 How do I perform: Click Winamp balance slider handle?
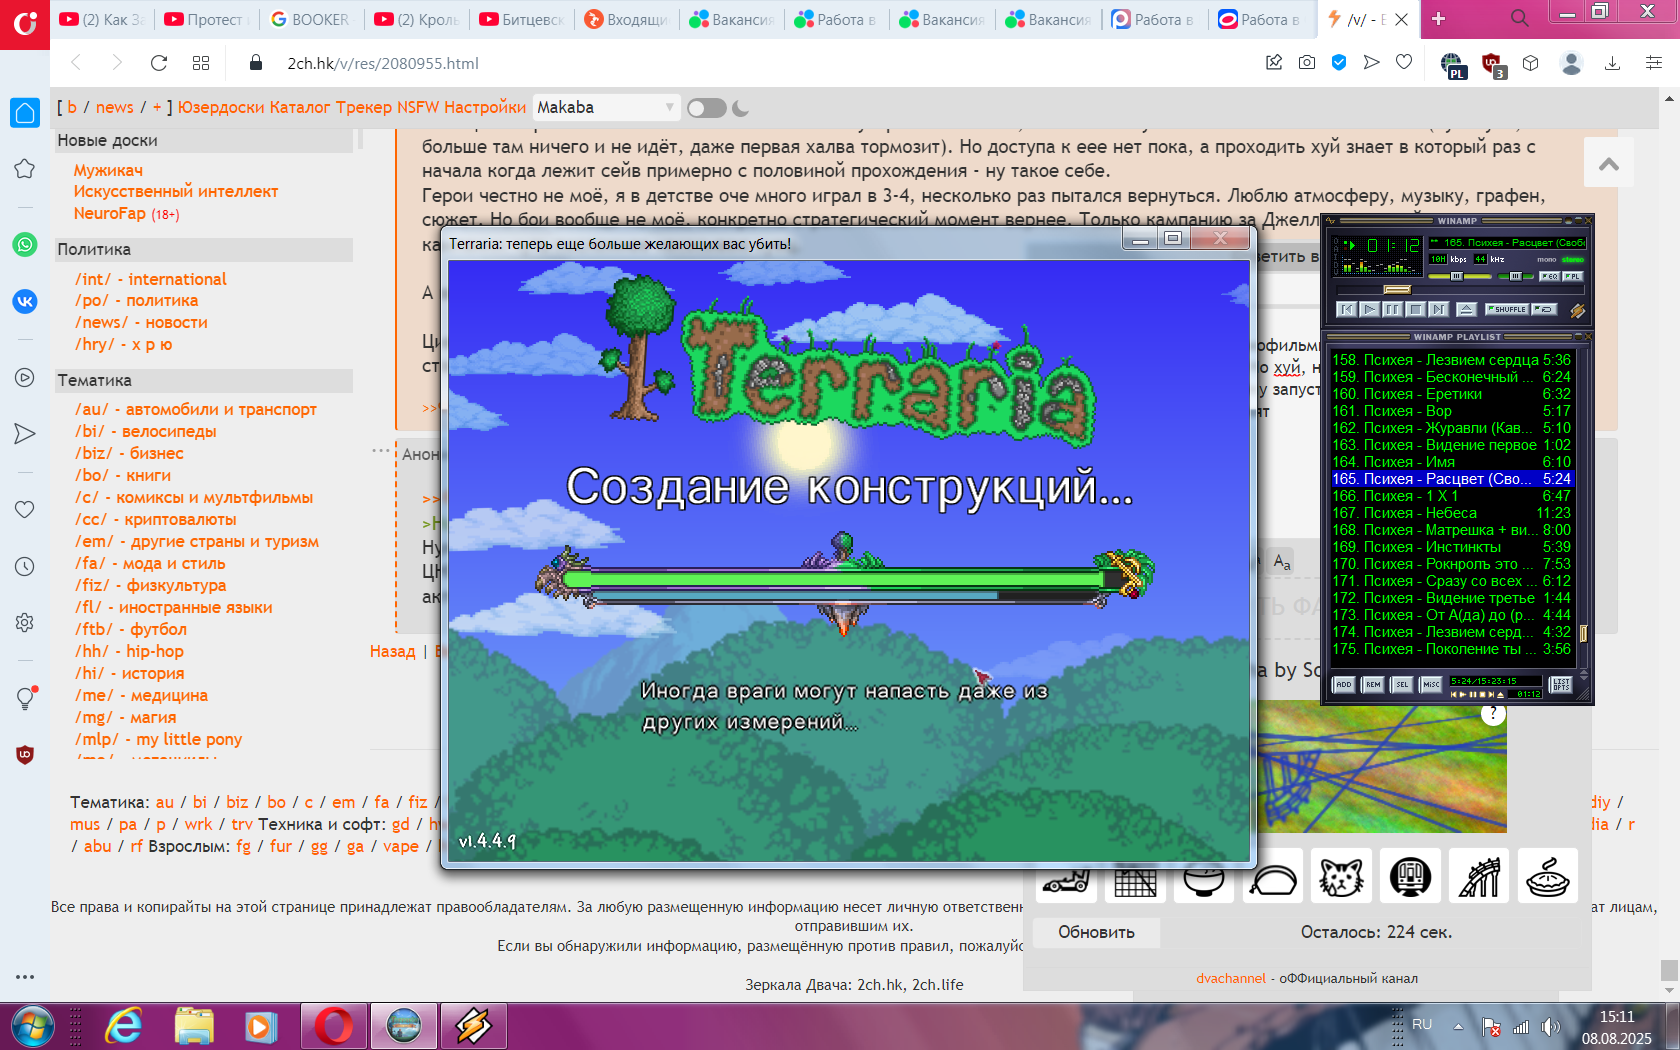(1516, 276)
